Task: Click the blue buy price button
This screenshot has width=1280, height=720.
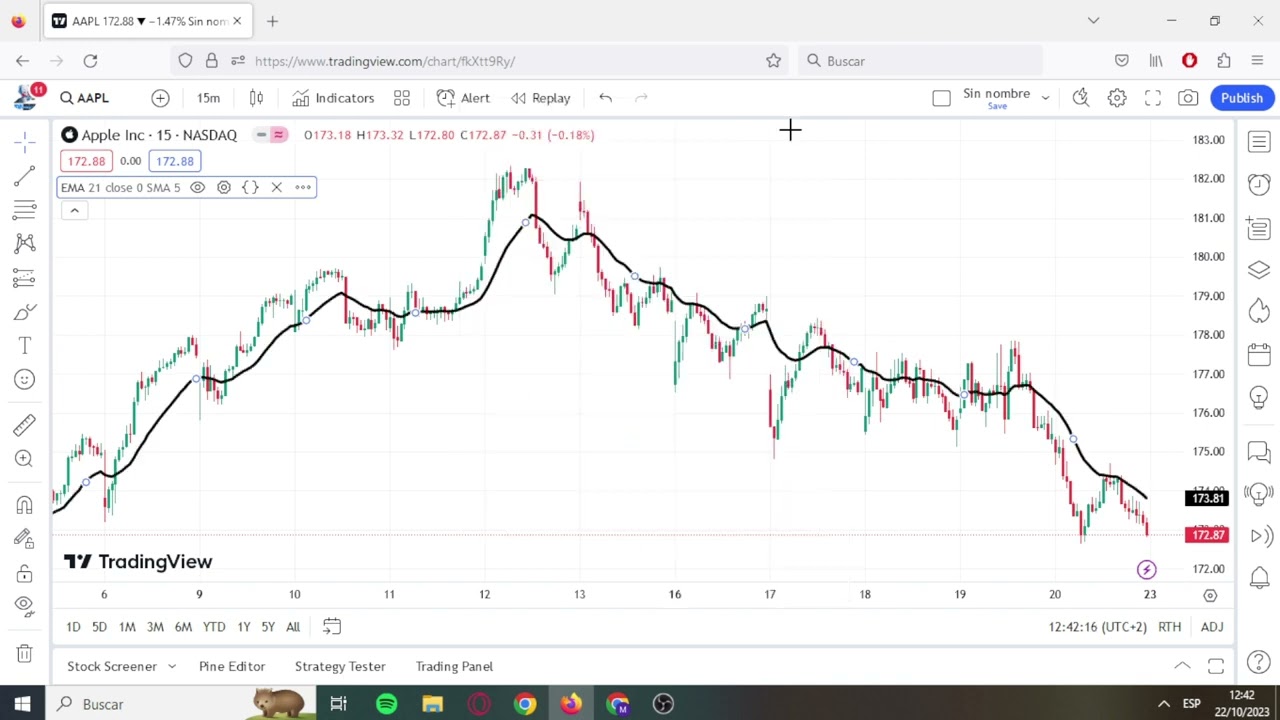Action: pyautogui.click(x=175, y=161)
